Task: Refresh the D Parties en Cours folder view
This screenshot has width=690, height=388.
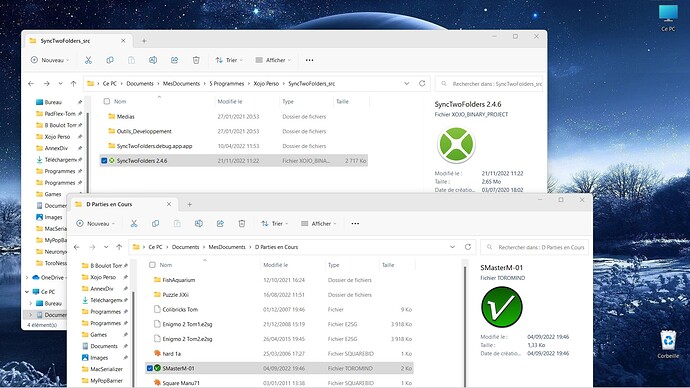Action: [468, 247]
